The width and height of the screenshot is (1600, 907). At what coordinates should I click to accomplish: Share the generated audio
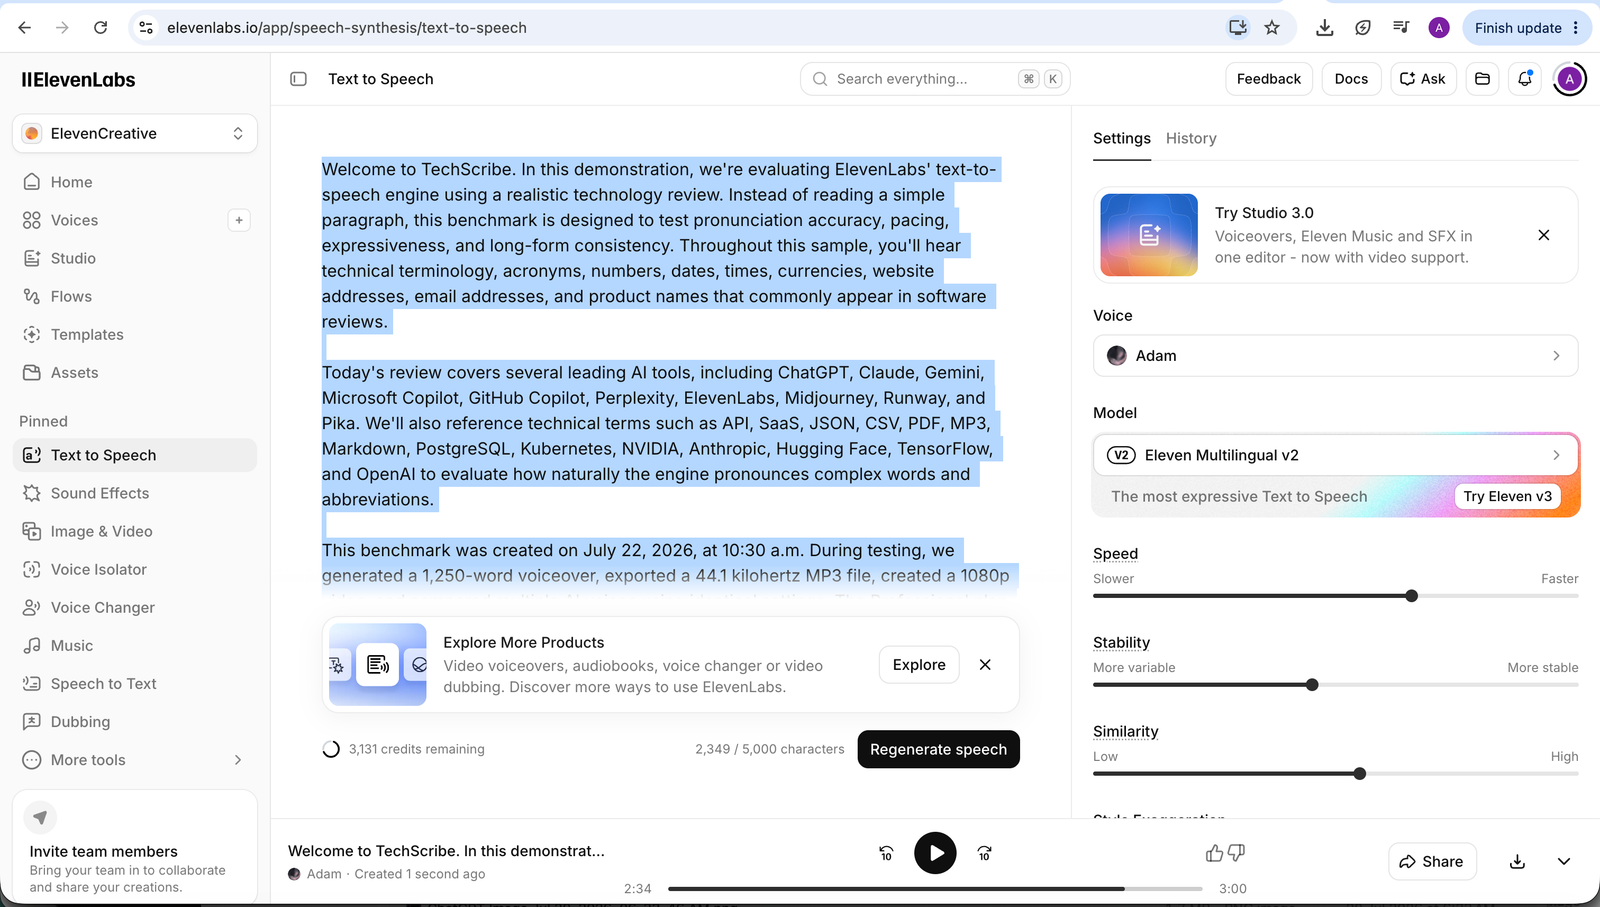(x=1432, y=862)
